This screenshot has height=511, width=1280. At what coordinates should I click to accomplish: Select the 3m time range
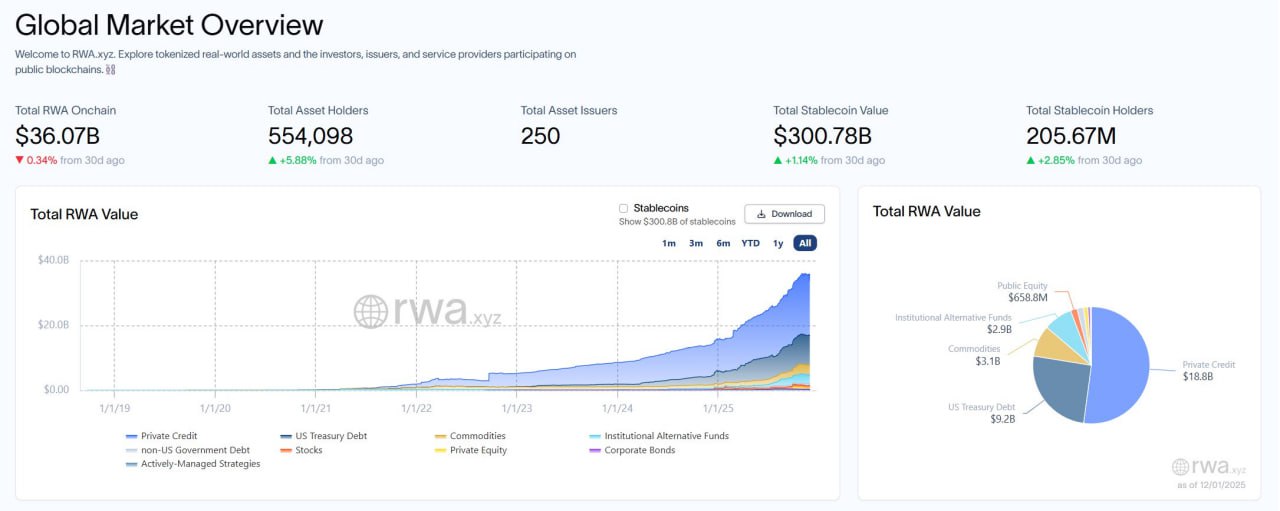point(696,243)
